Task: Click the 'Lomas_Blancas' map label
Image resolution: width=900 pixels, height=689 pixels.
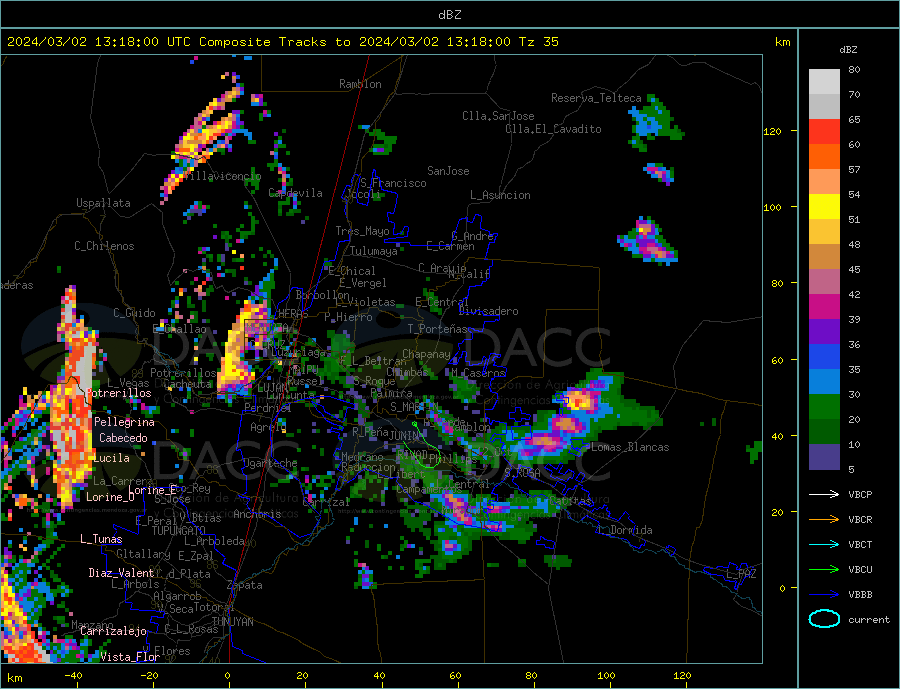Action: click(630, 447)
